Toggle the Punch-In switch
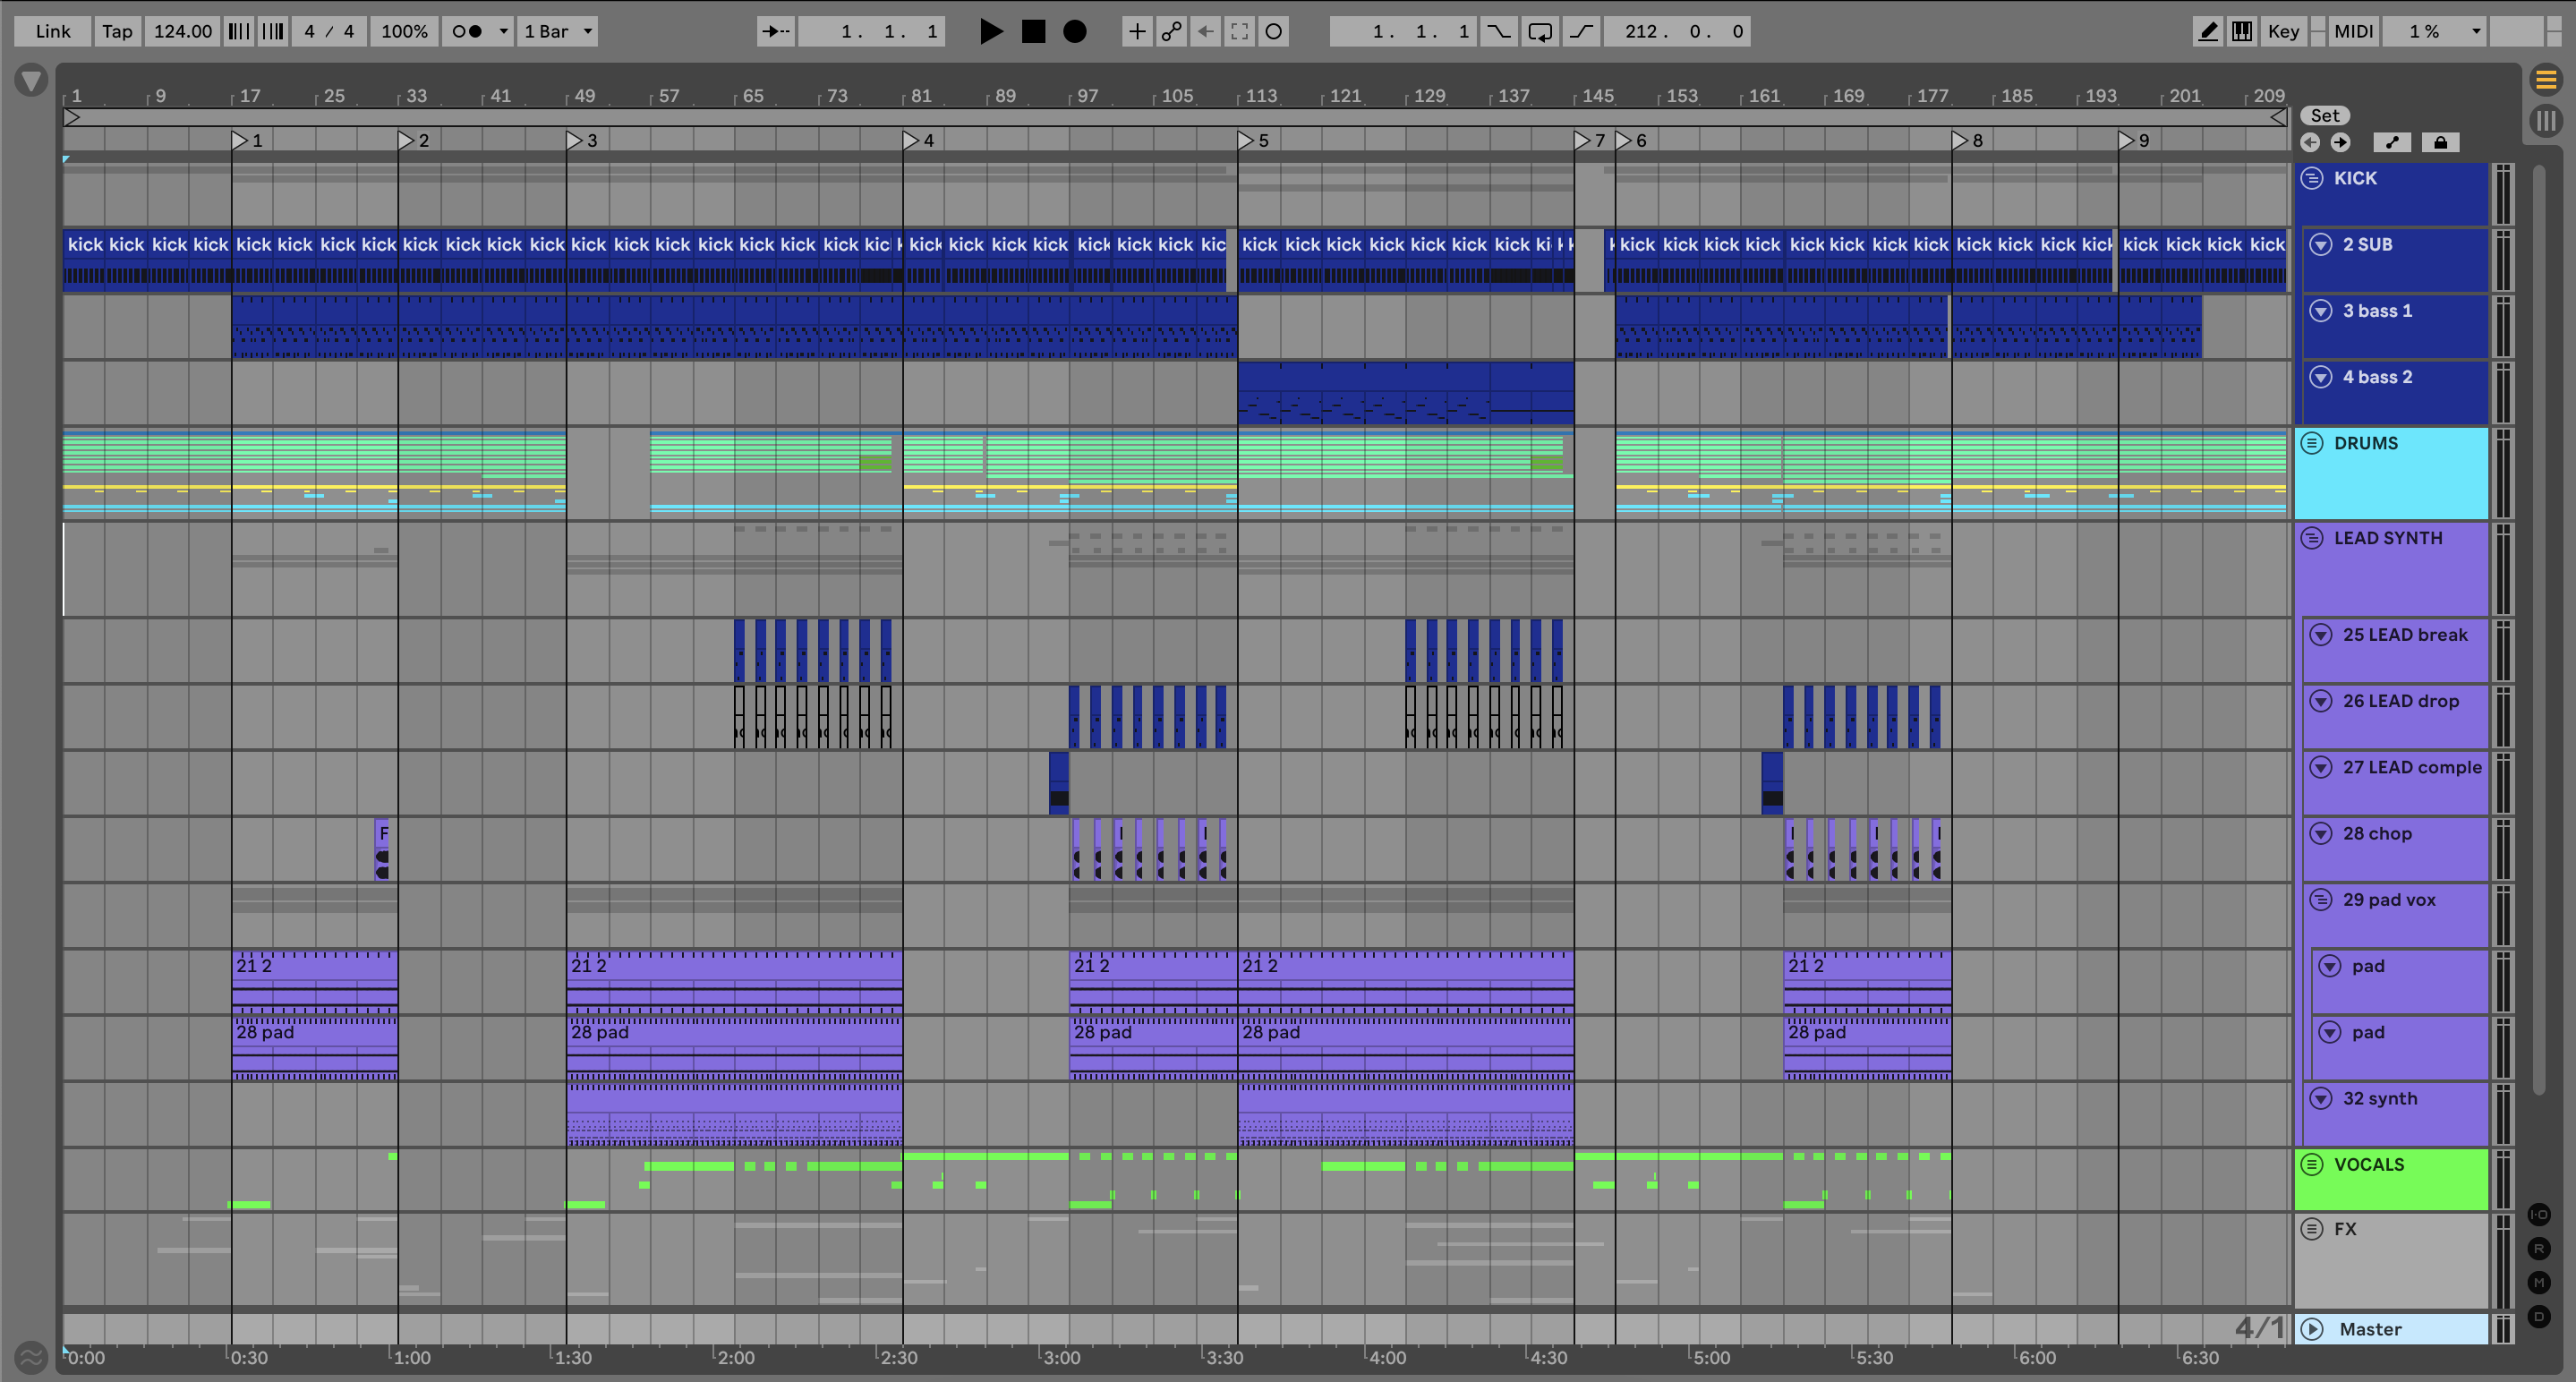Screen dimensions: 2576x1382 1498,31
